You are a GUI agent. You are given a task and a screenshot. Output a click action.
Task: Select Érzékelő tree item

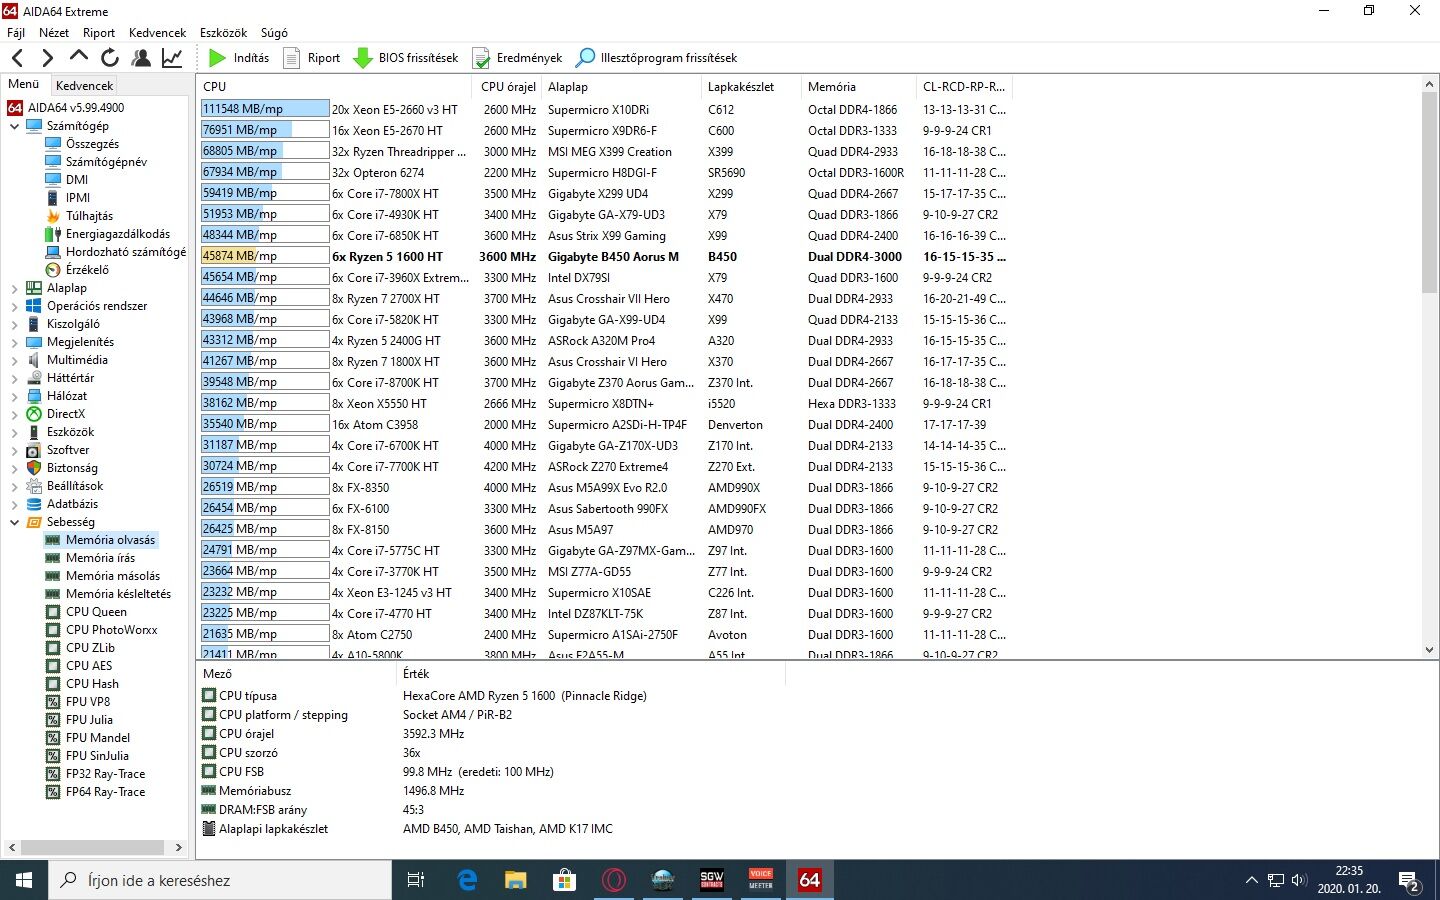pos(87,270)
